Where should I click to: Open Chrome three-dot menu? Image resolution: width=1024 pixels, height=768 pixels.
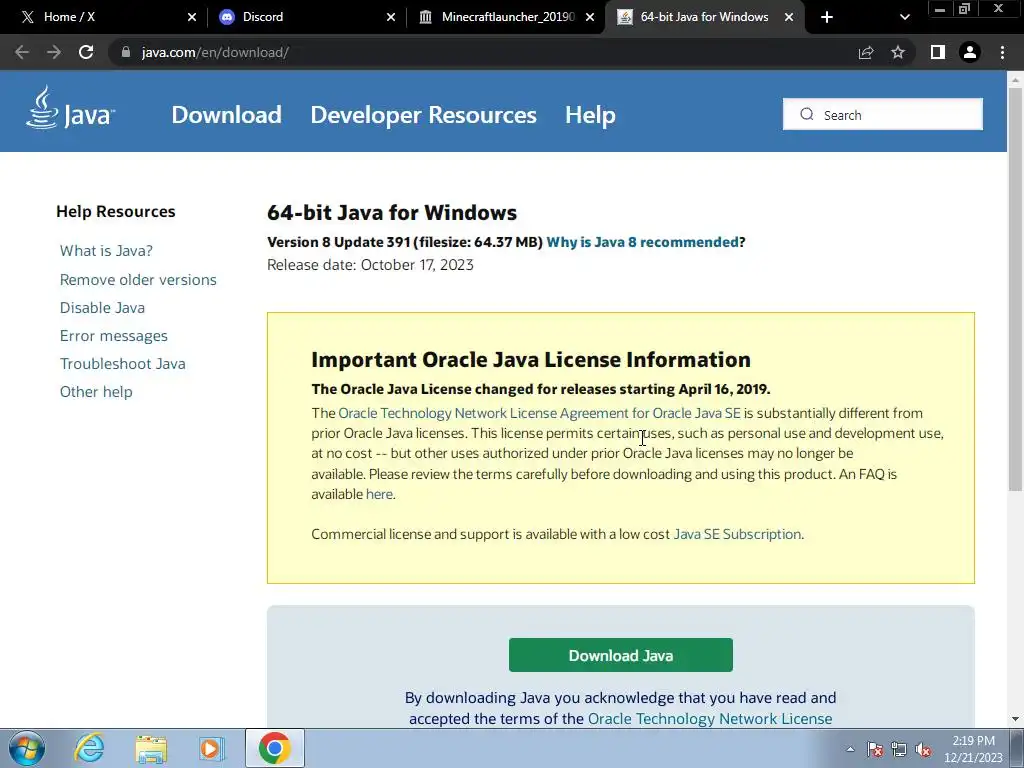1002,52
